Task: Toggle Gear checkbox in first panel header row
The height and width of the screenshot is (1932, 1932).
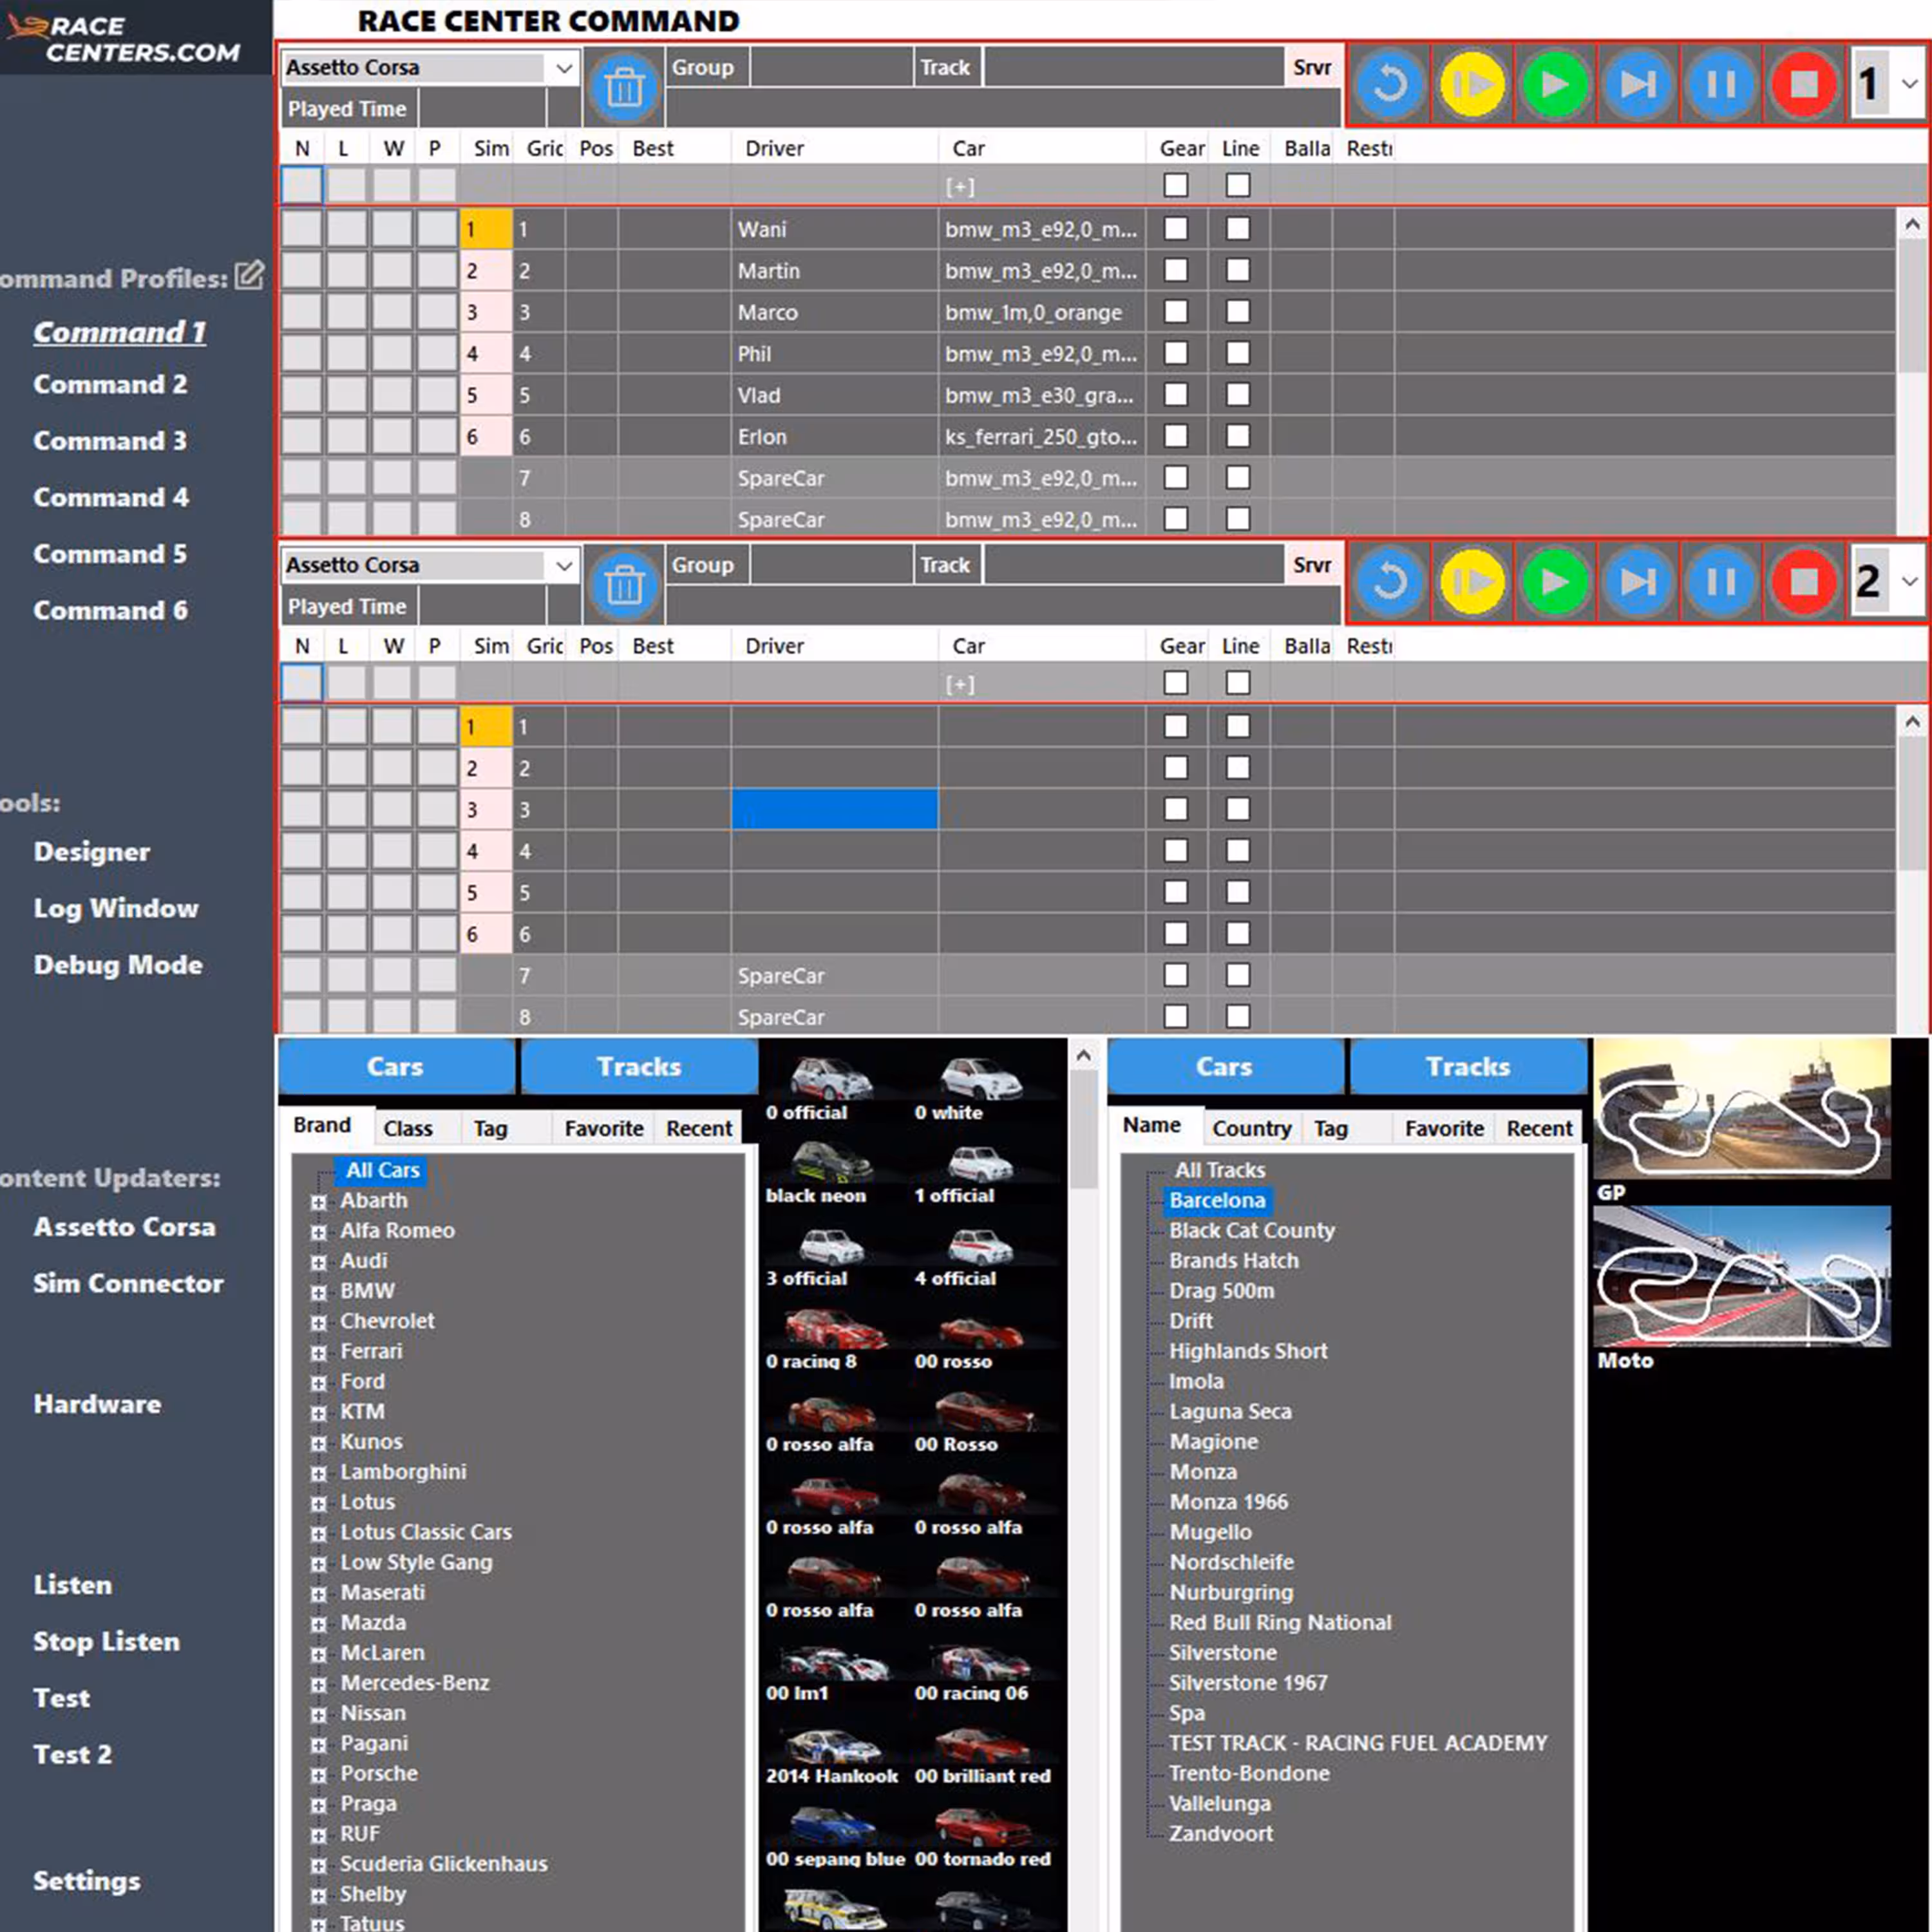Action: coord(1176,185)
